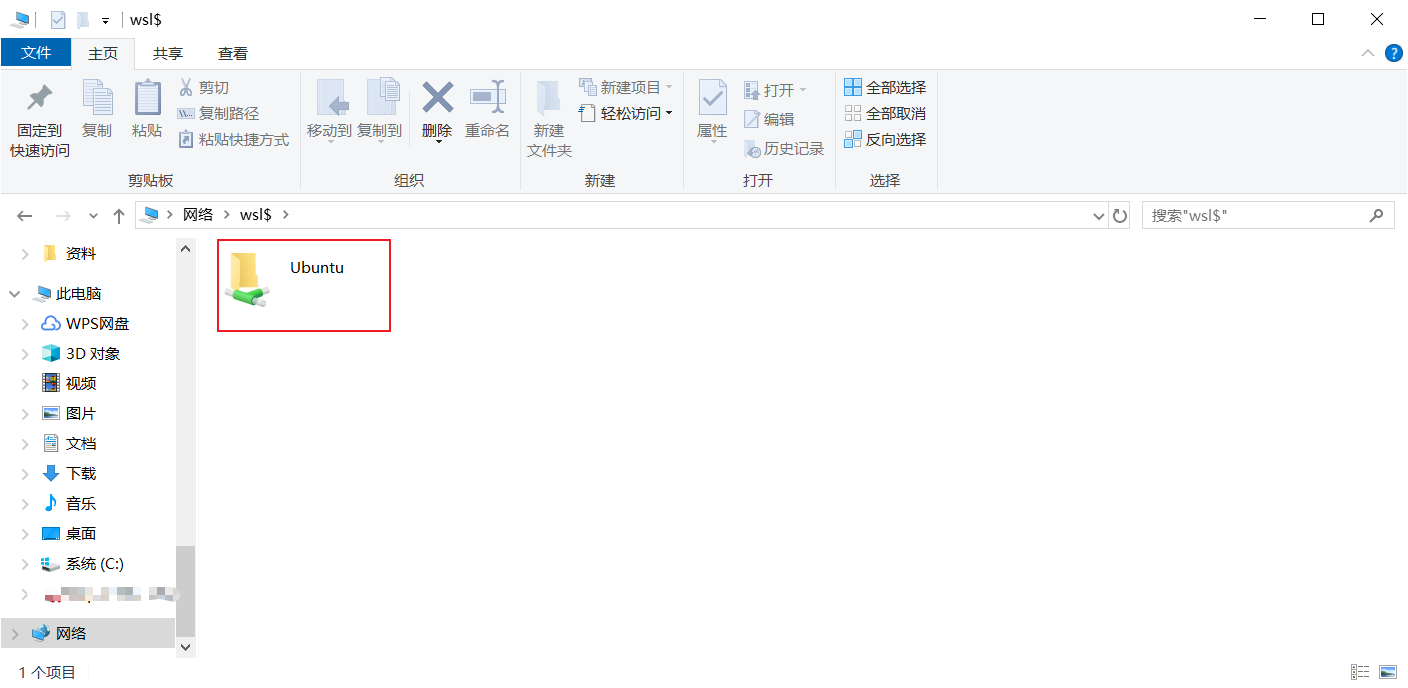Refresh with the address bar refresh icon
The width and height of the screenshot is (1408, 688).
coord(1119,214)
